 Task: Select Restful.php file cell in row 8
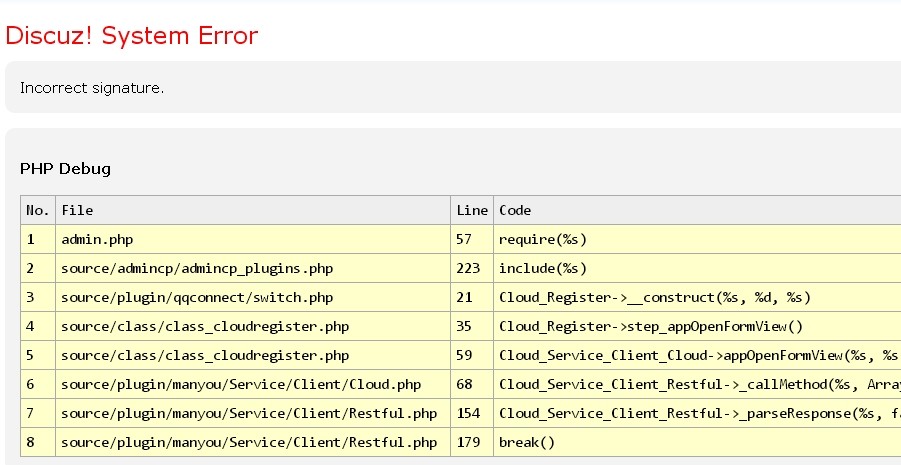pos(253,443)
